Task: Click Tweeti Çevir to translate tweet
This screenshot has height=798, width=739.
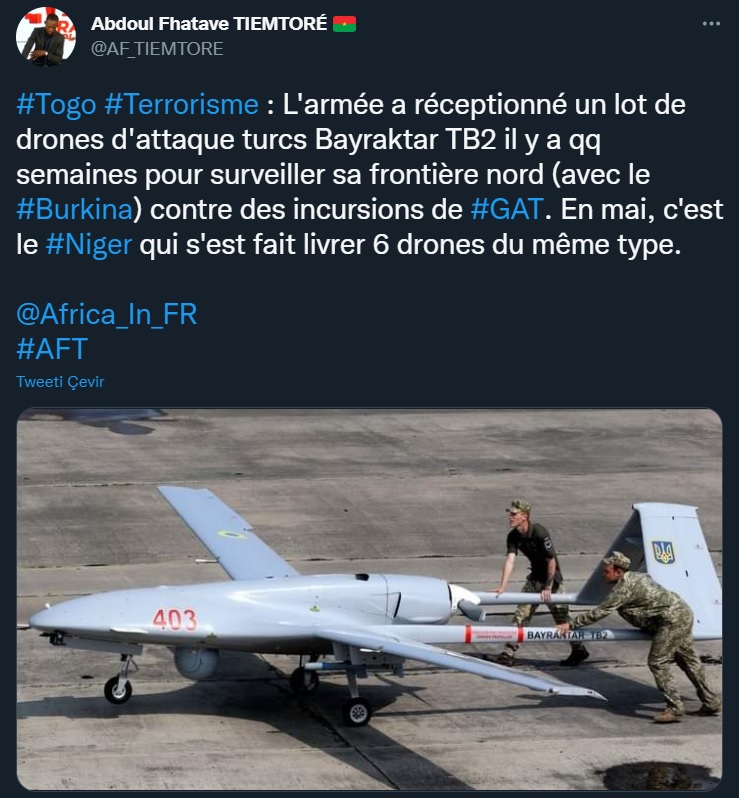Action: [60, 382]
